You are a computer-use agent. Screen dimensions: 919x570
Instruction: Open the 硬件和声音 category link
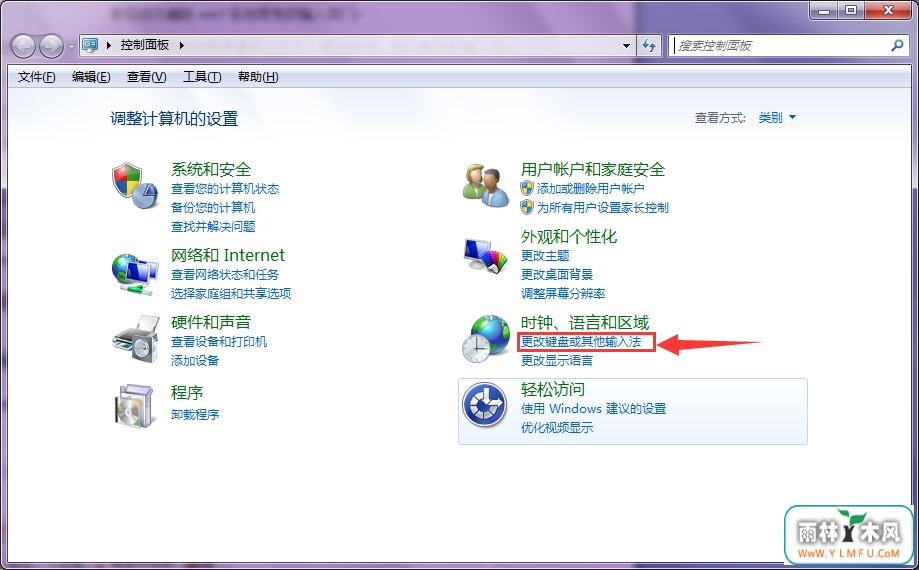tap(211, 322)
